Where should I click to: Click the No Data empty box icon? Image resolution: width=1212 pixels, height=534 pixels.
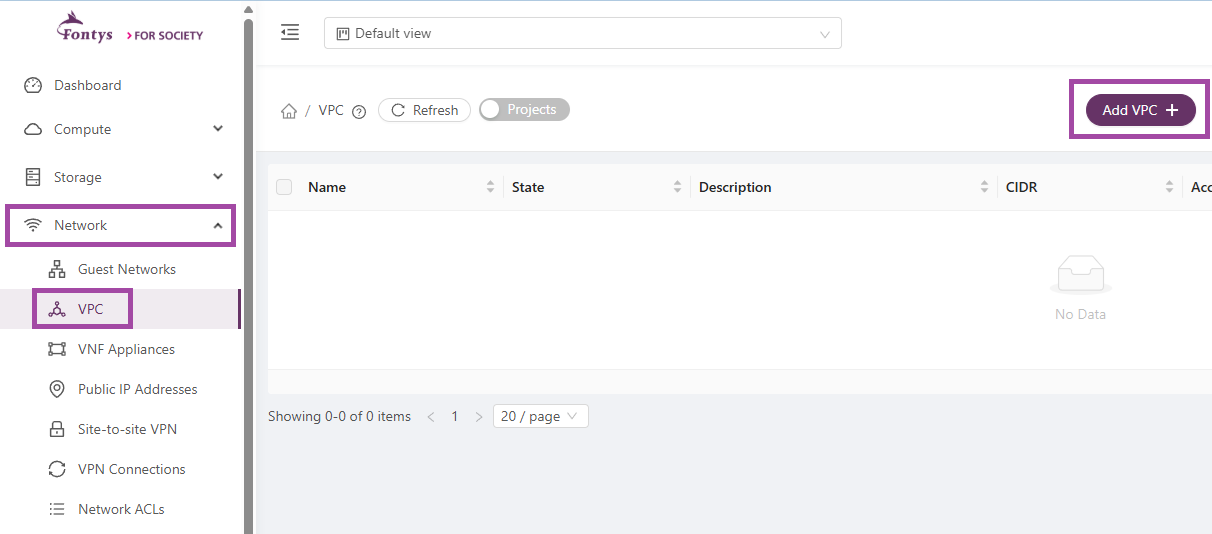coord(1080,275)
